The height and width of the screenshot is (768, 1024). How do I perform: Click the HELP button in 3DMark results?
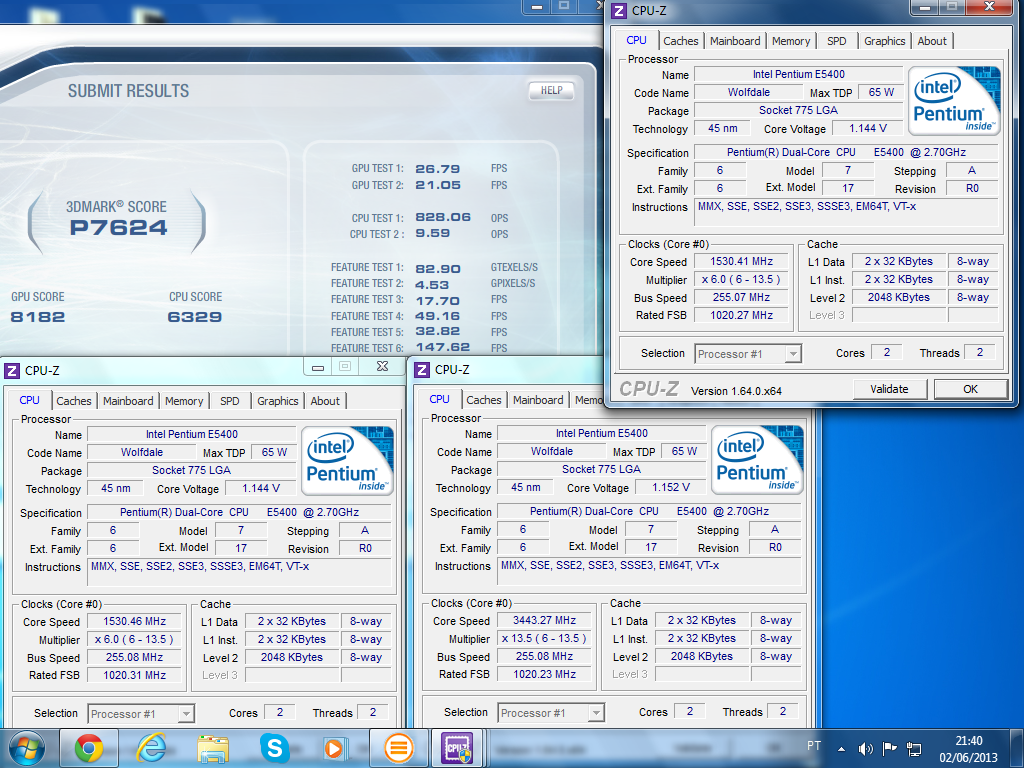(551, 91)
